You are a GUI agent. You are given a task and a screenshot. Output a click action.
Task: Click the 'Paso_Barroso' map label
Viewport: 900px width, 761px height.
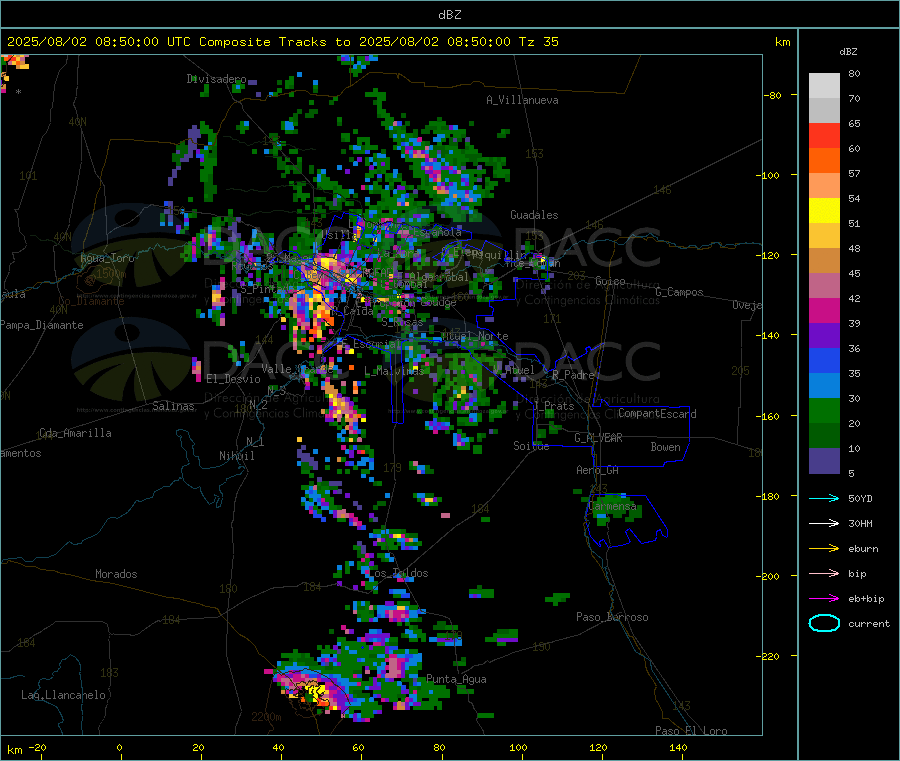pyautogui.click(x=612, y=618)
